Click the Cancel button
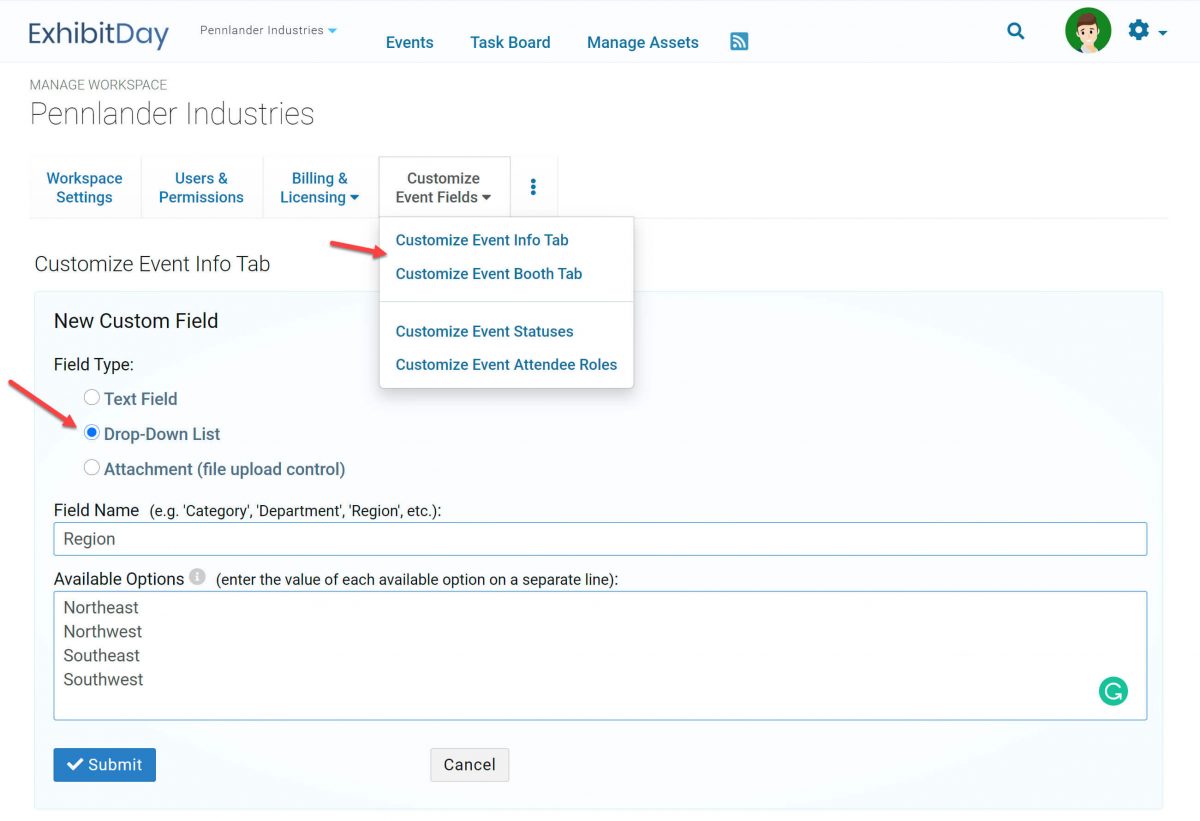Image resolution: width=1200 pixels, height=821 pixels. coord(469,765)
